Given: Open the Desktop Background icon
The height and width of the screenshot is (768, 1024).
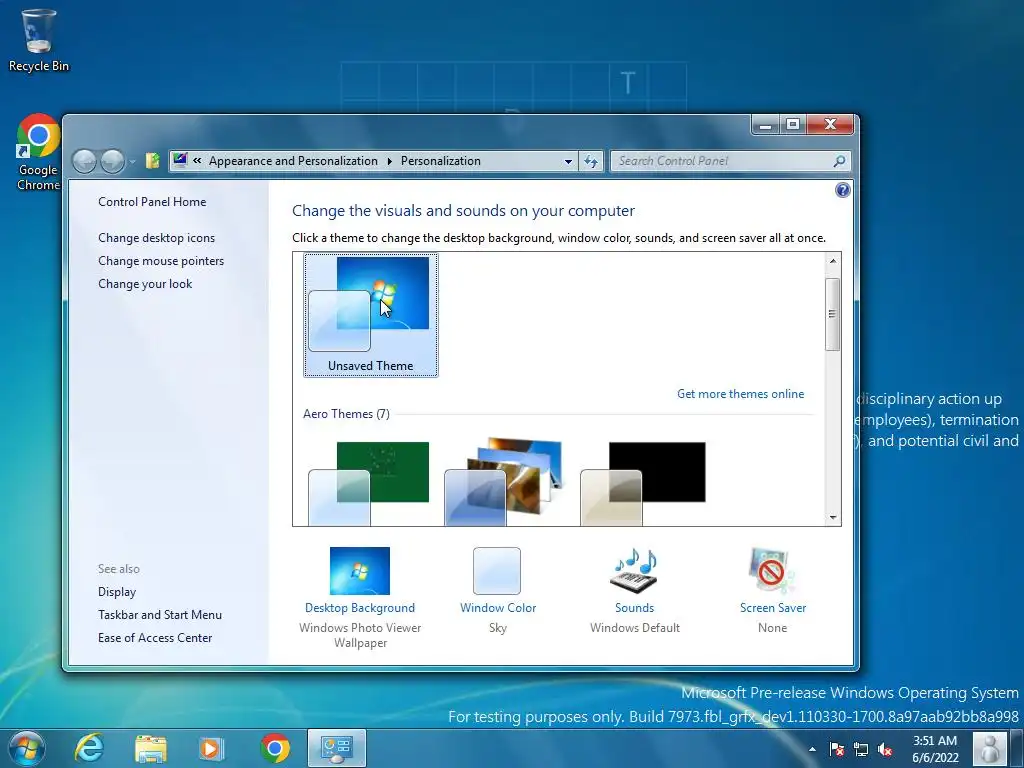Looking at the screenshot, I should 360,571.
